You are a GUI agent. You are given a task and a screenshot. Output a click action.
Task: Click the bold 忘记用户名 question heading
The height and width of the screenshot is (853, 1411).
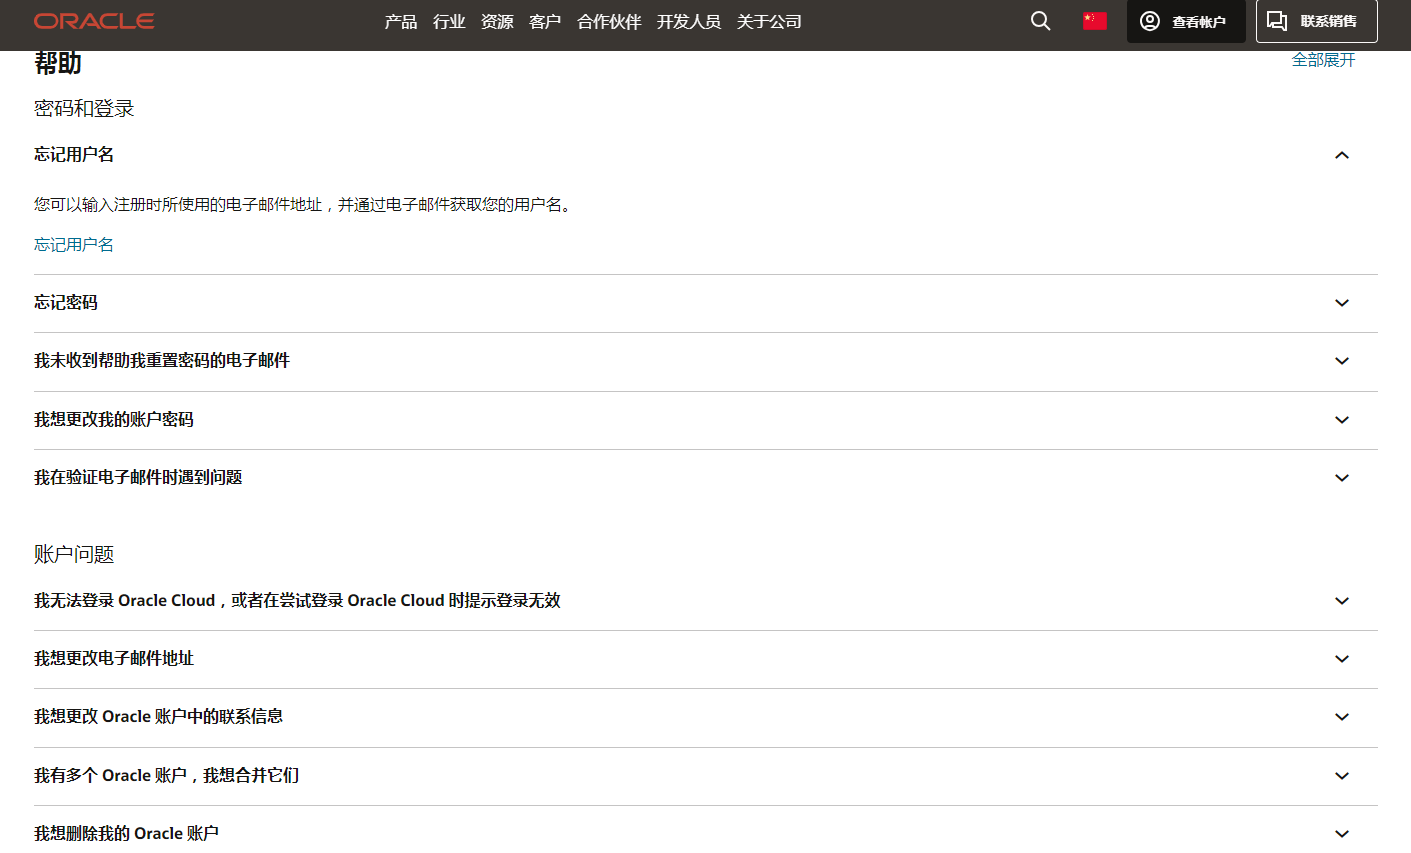click(x=74, y=154)
